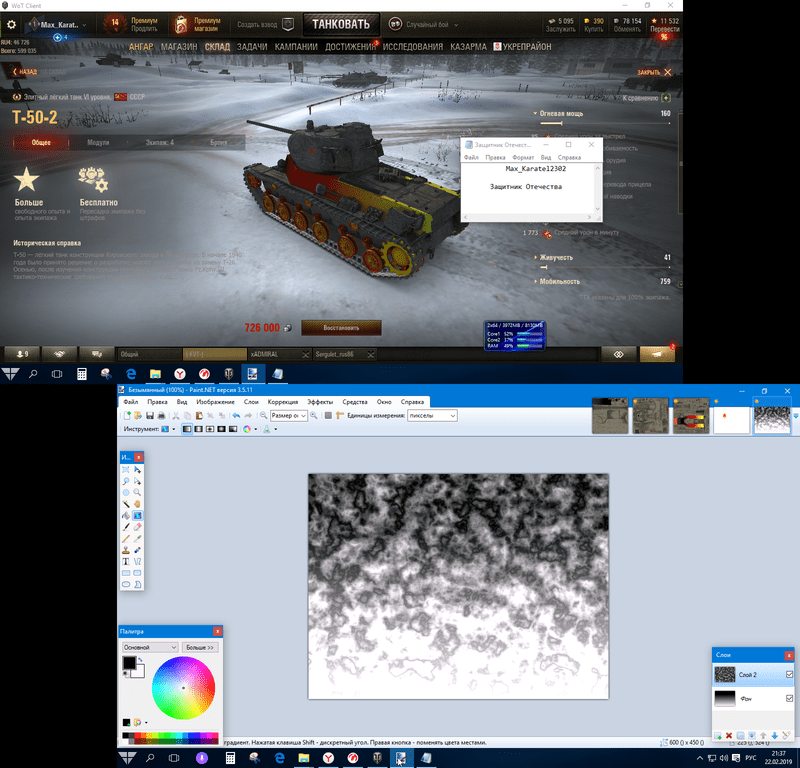
Task: Open the Единицы измерения пикселы dropdown
Action: coord(432,415)
